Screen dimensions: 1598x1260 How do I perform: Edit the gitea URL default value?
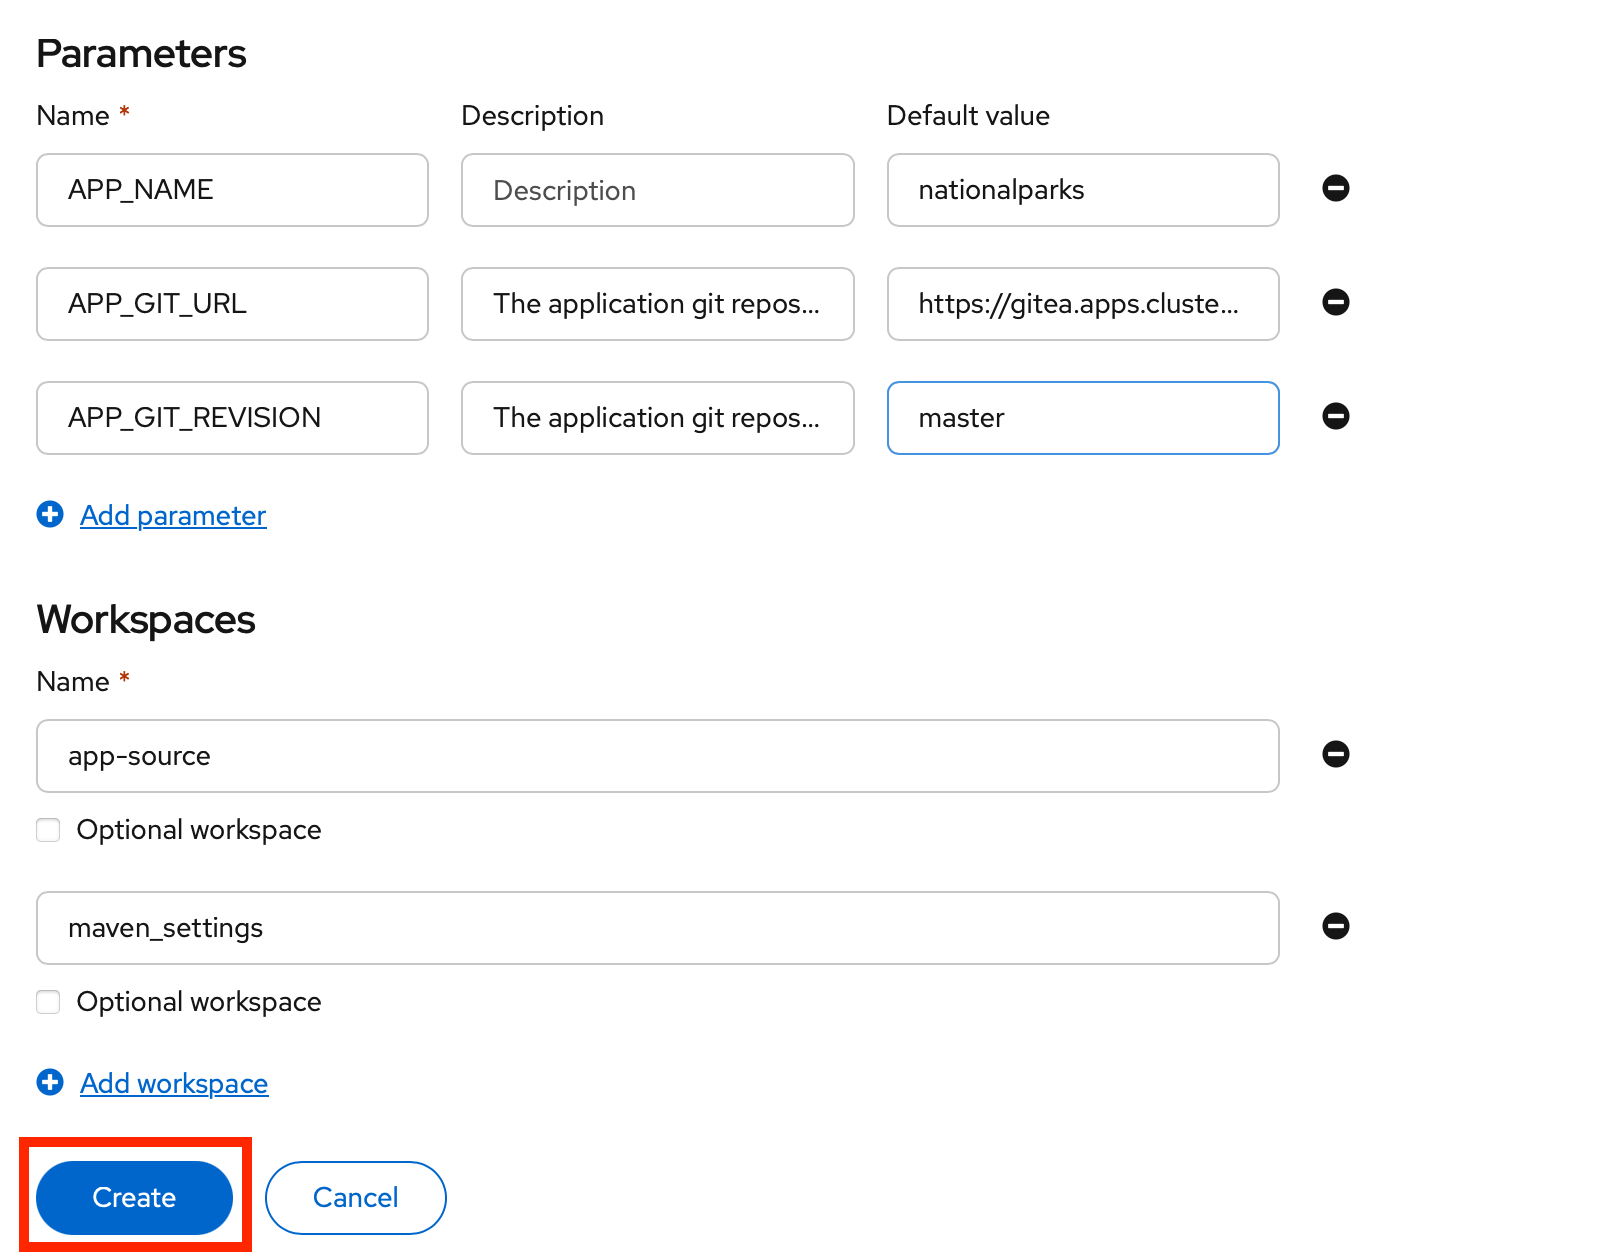tap(1082, 304)
